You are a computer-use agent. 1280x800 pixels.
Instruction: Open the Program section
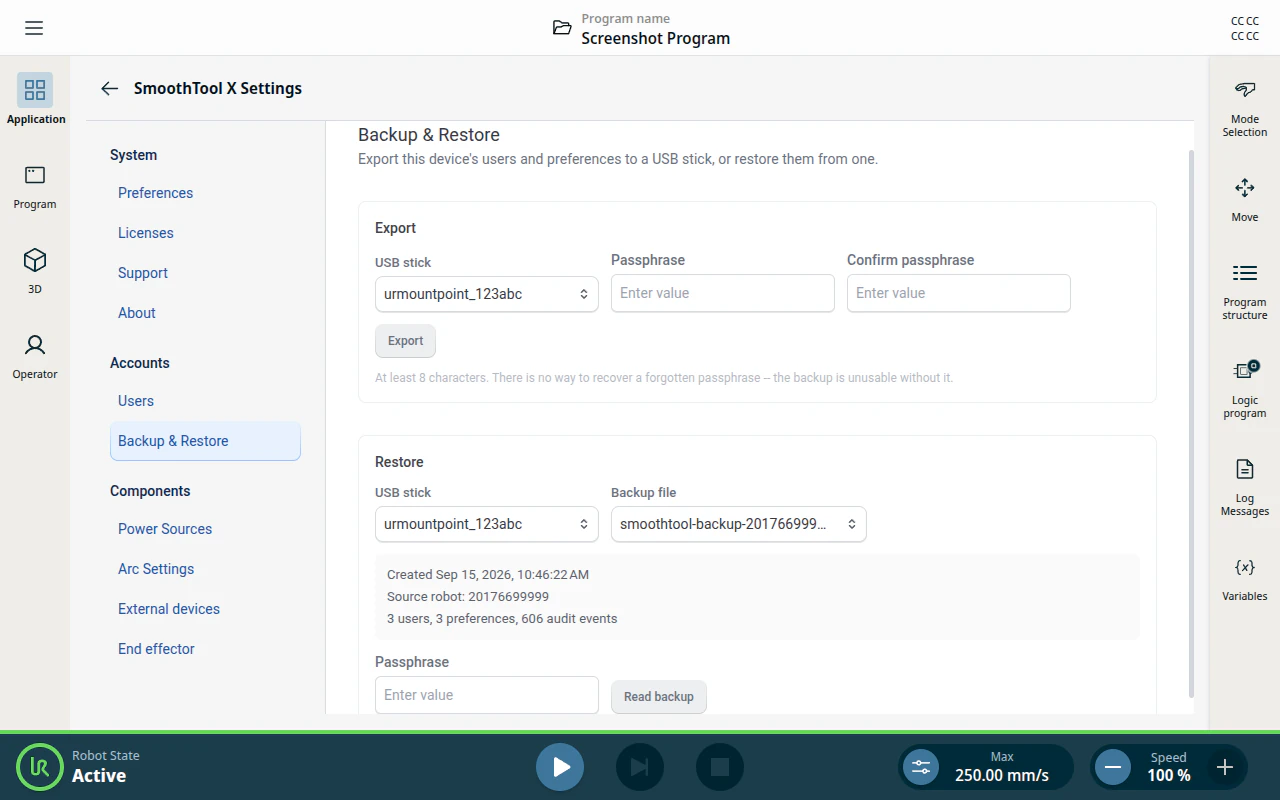coord(35,187)
